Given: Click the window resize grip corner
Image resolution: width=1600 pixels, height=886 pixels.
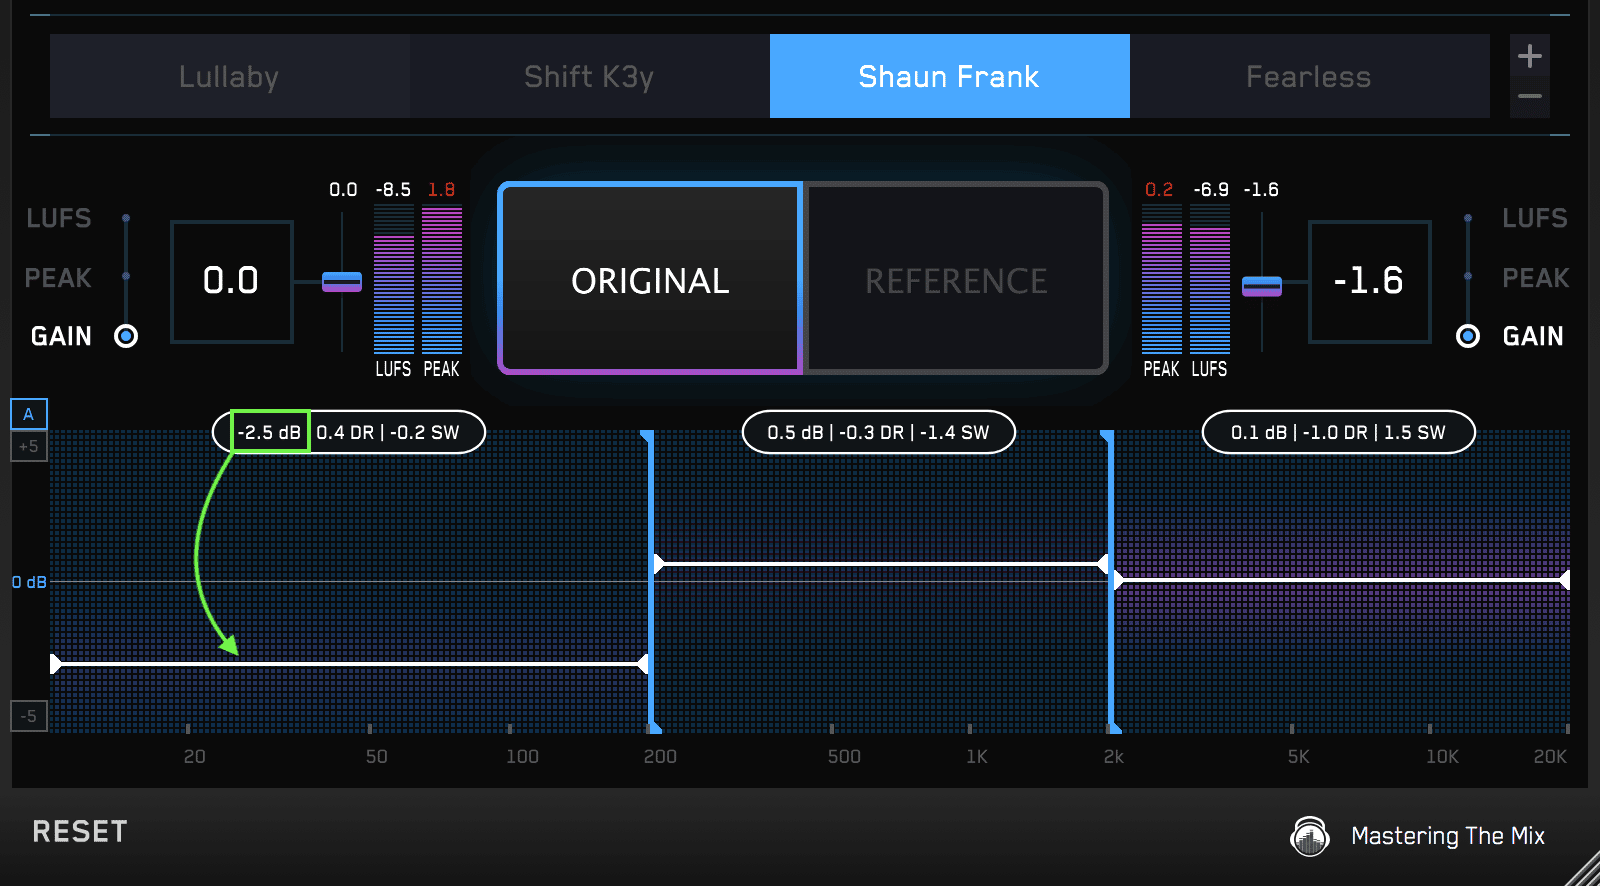Looking at the screenshot, I should [1584, 870].
